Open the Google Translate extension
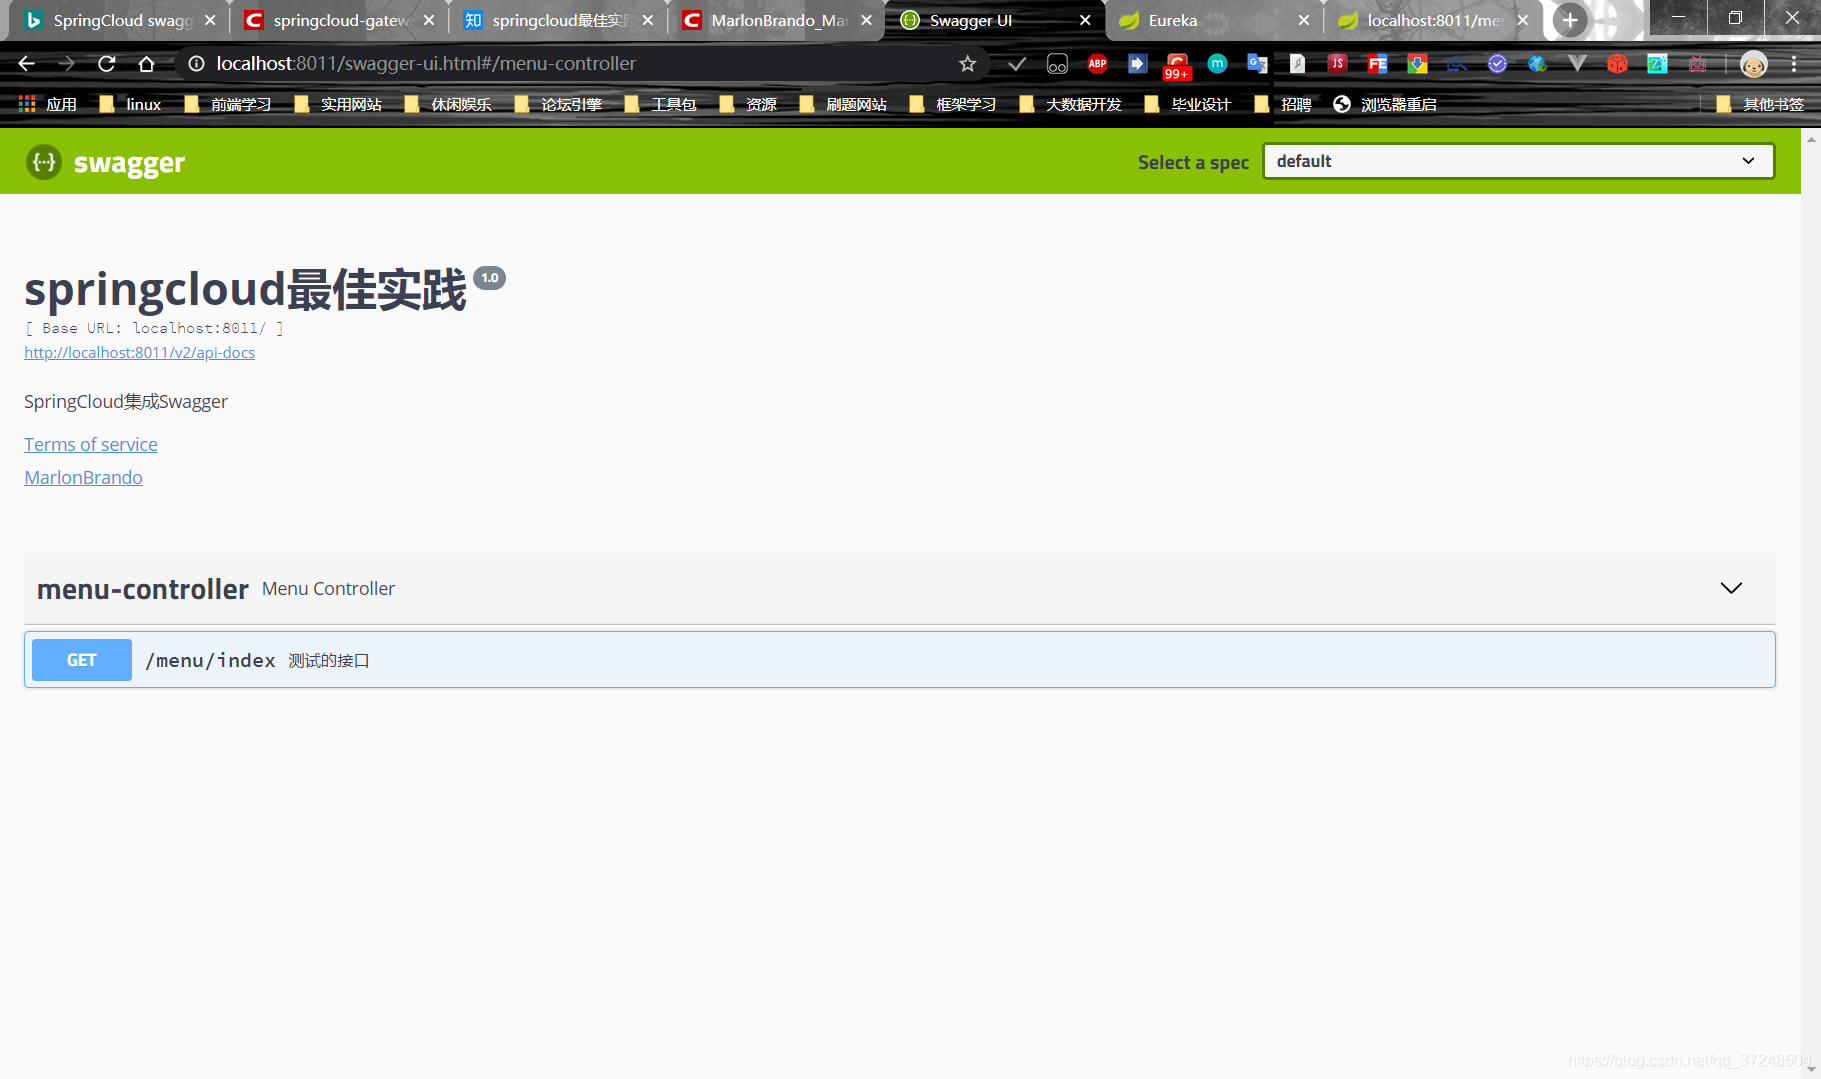Viewport: 1821px width, 1079px height. (x=1257, y=64)
